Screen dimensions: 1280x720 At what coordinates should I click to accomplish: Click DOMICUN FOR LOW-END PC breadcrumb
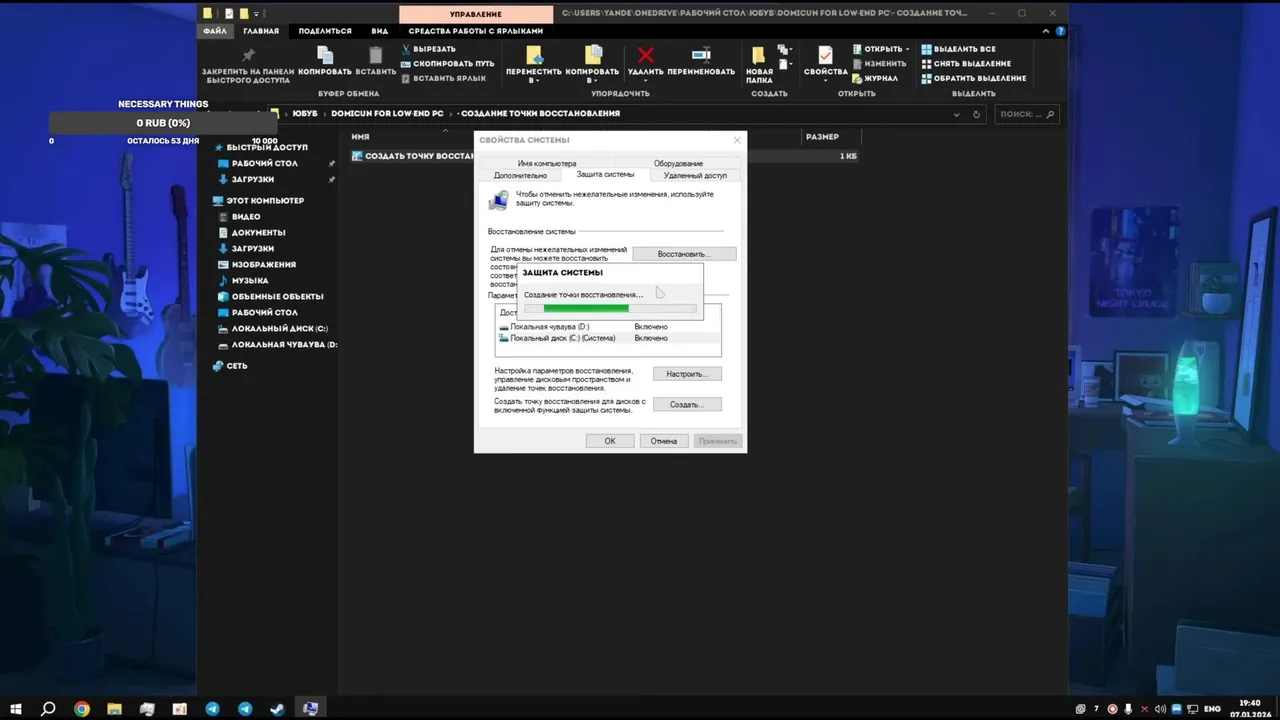[x=387, y=114]
